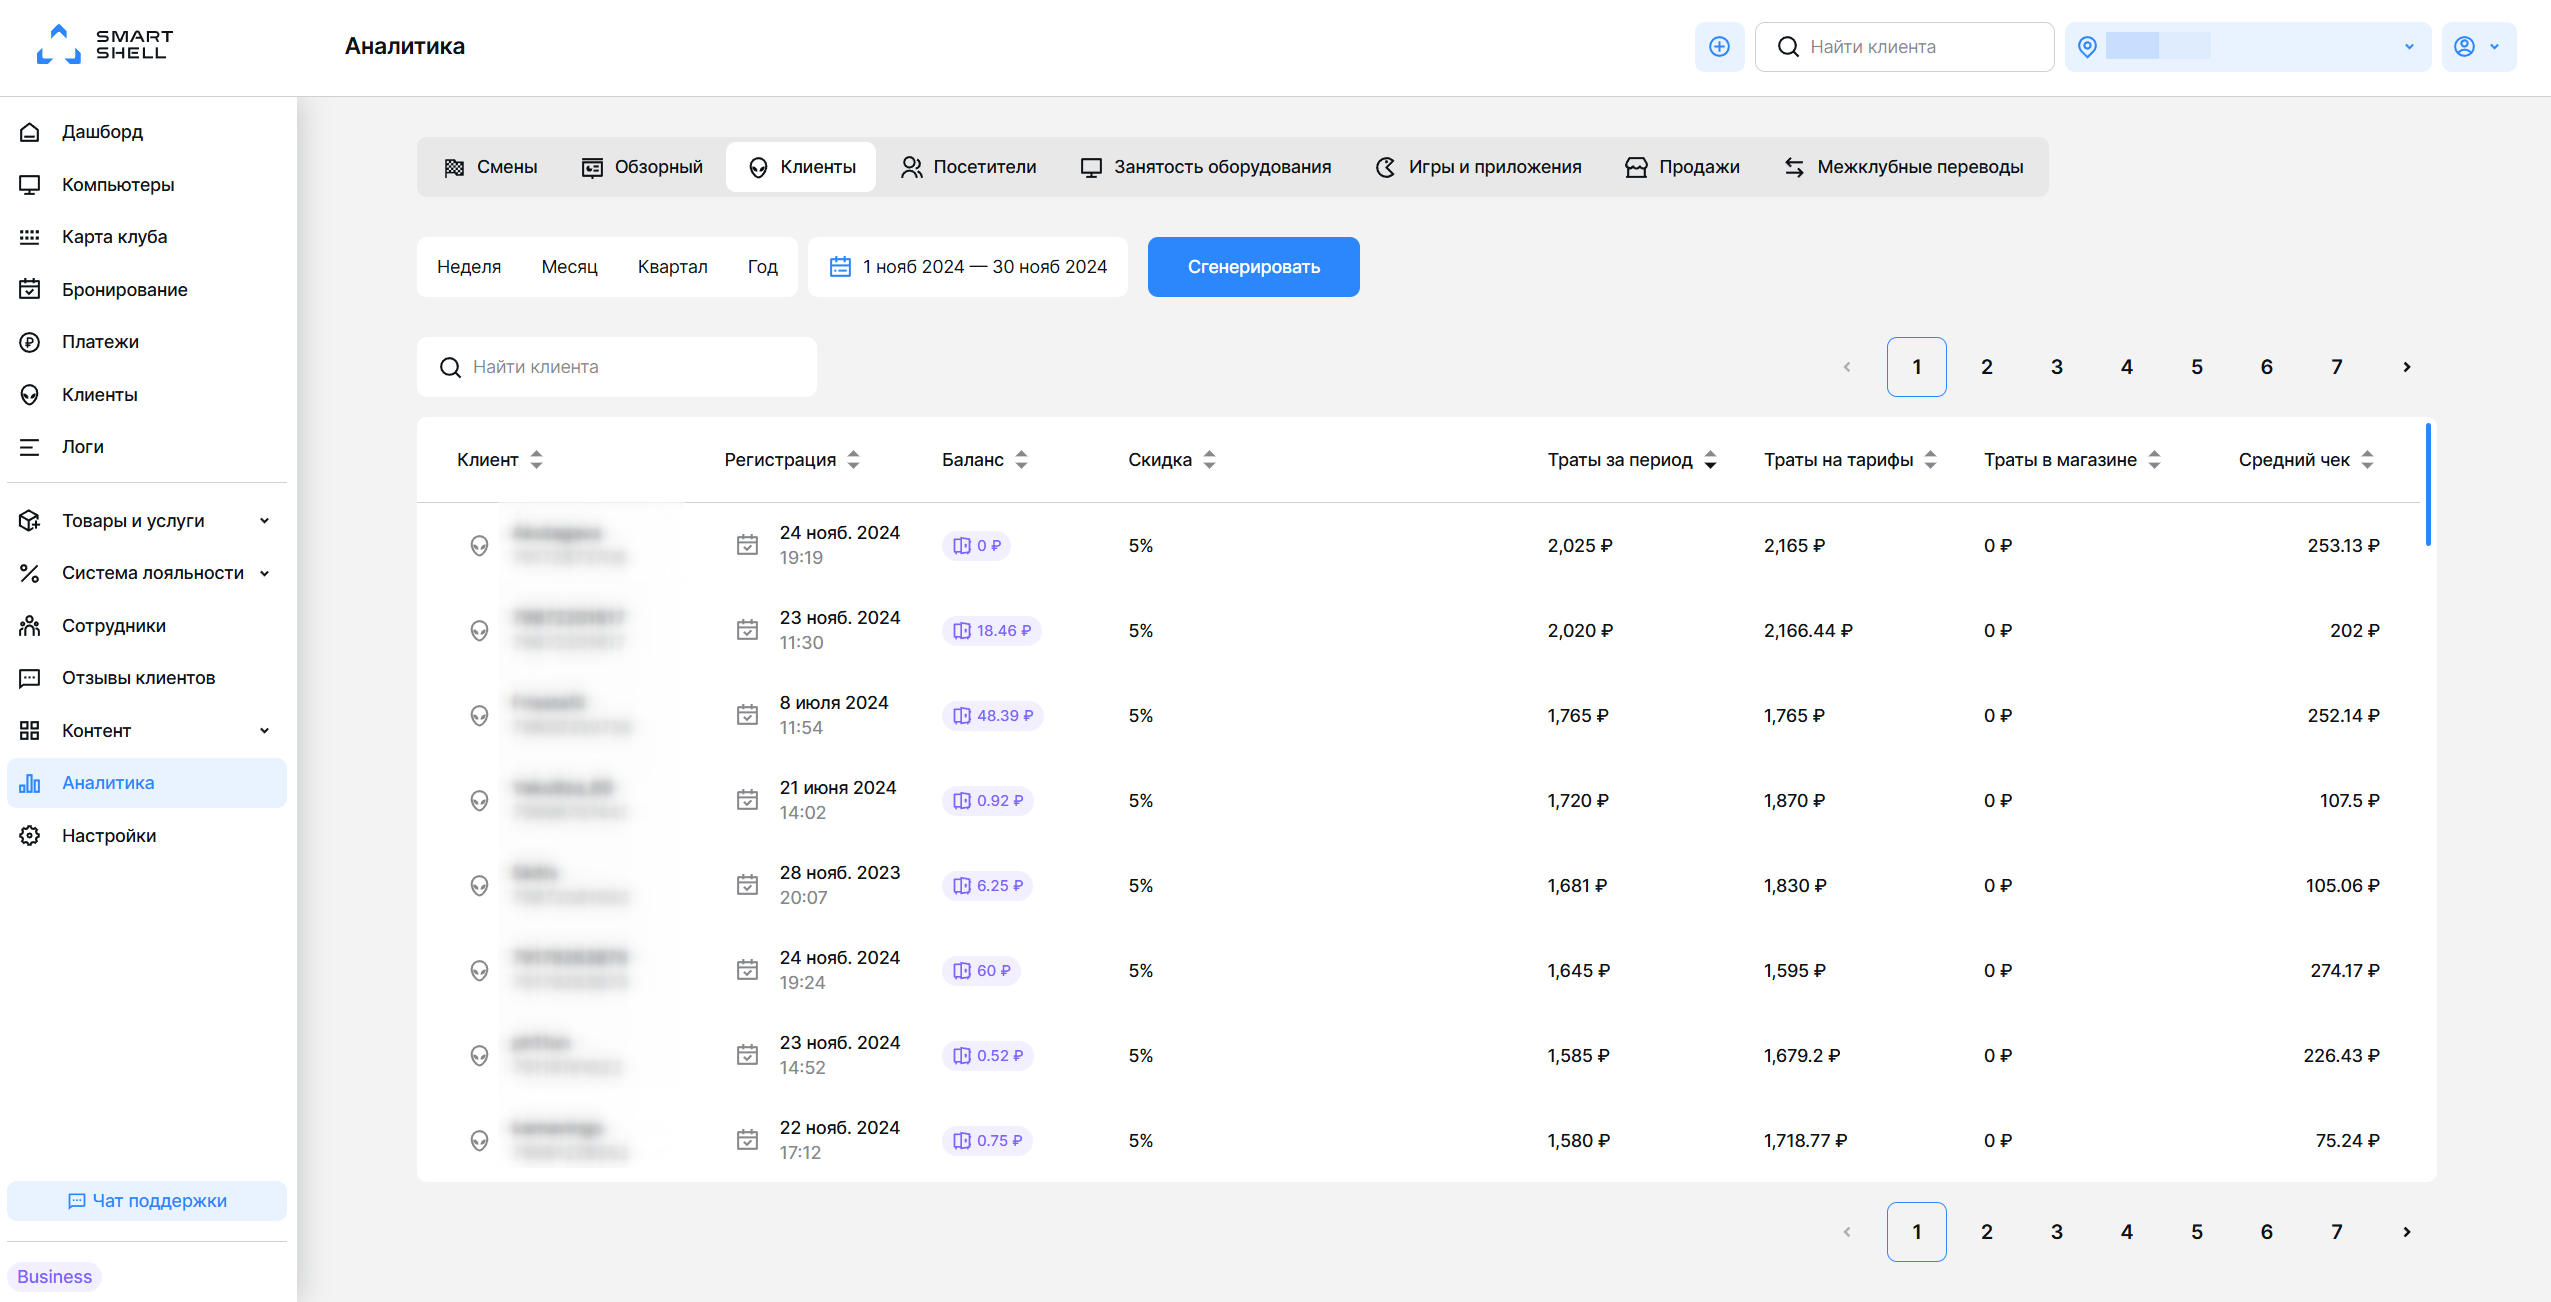Click client avatar icon in 1,765 ₽ row
Viewport: 2551px width, 1302px height.
pyautogui.click(x=480, y=716)
